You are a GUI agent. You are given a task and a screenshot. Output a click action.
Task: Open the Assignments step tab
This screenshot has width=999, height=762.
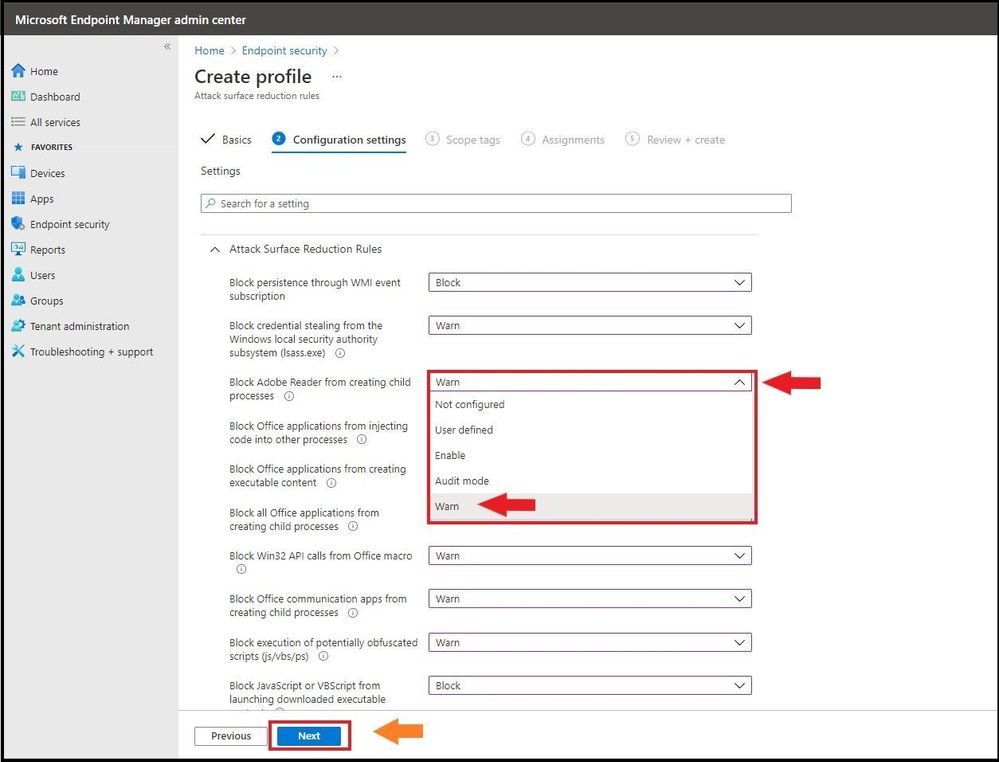[x=563, y=140]
